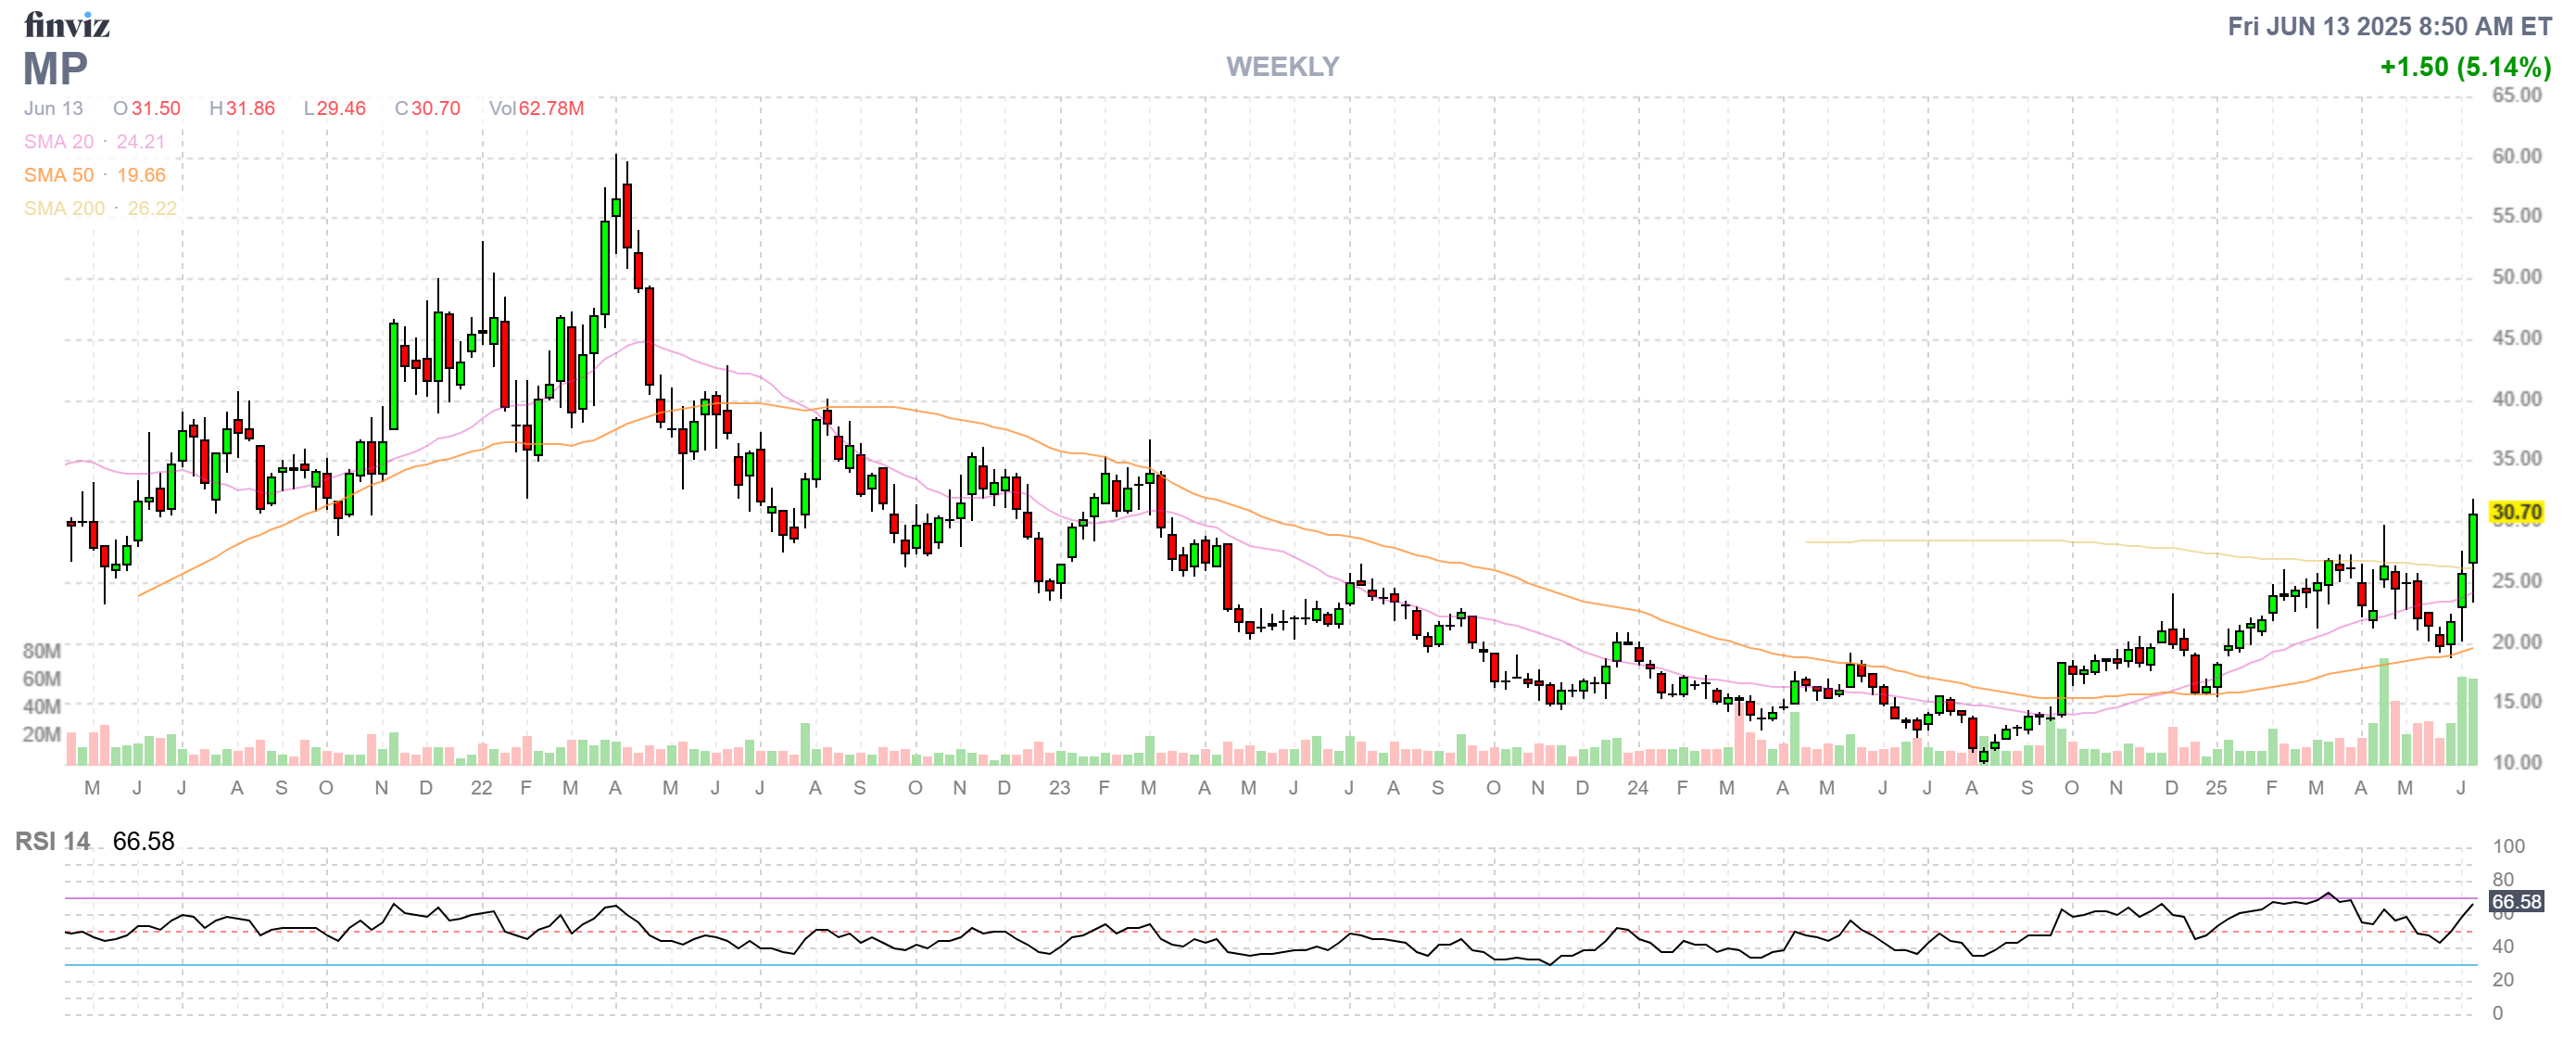Click the SMA 20 legend label

(59, 142)
